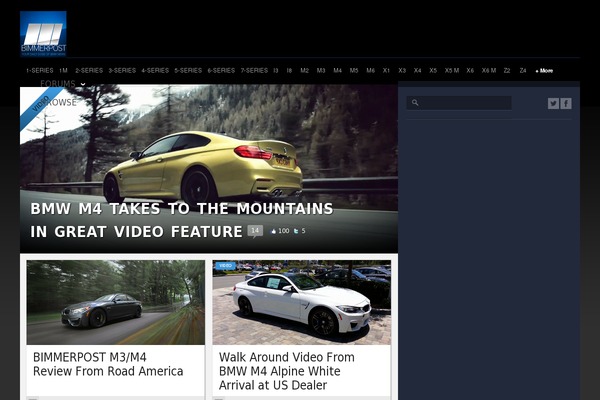
Task: Select the M5 menu item
Action: [354, 70]
